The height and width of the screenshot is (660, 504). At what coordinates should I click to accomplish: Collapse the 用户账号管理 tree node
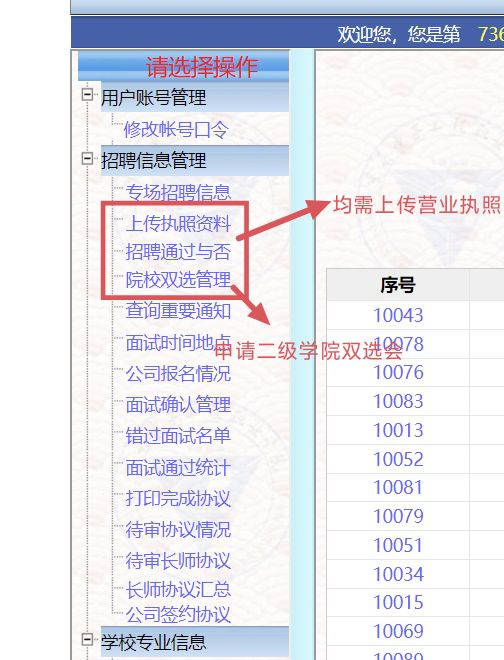tap(87, 94)
